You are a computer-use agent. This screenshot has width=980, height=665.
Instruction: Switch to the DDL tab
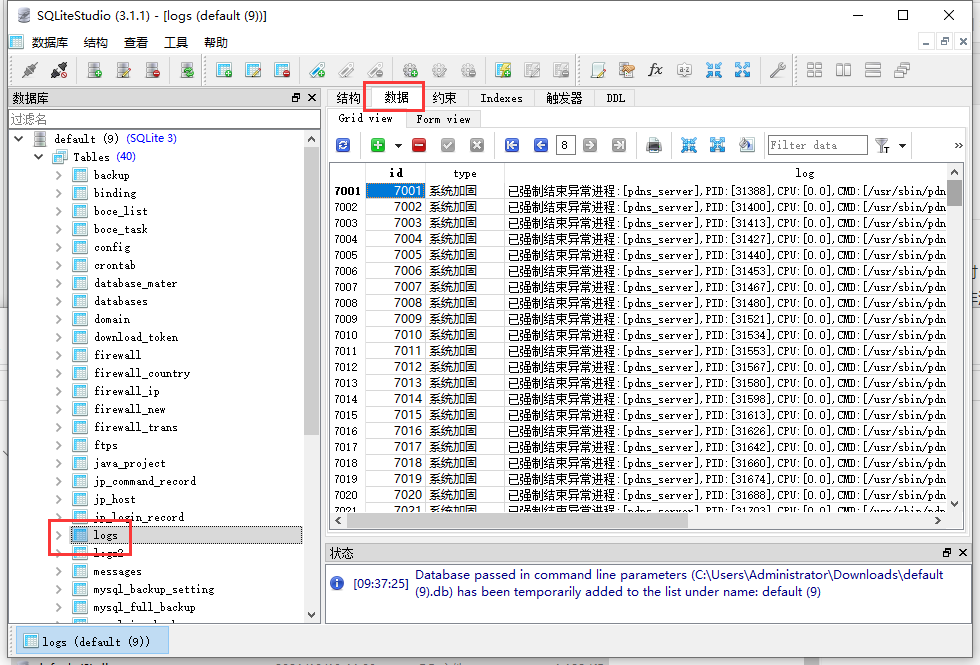(x=616, y=98)
